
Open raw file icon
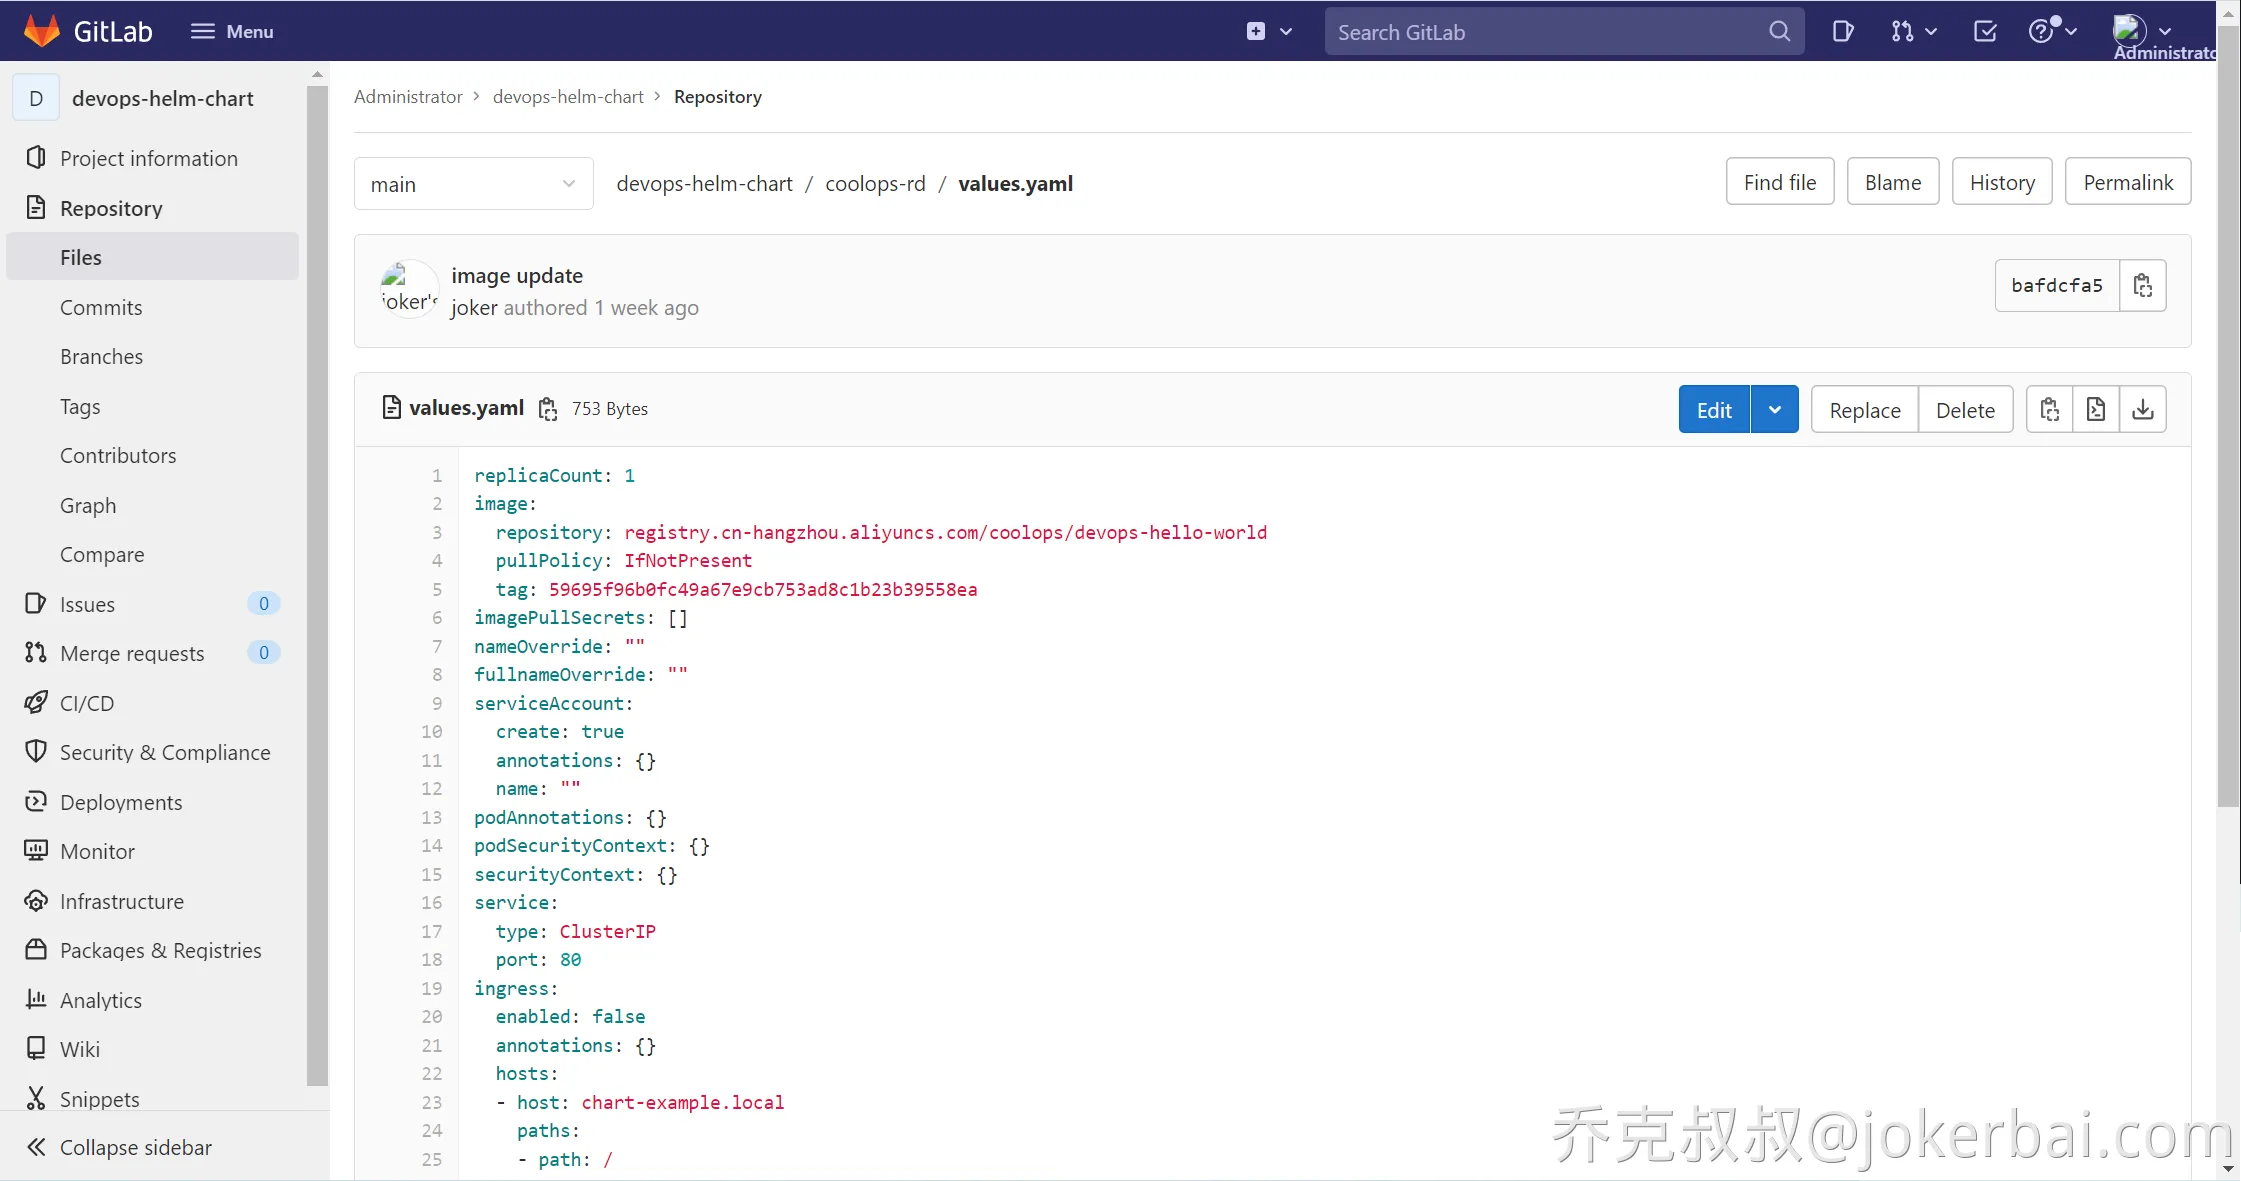coord(2096,409)
